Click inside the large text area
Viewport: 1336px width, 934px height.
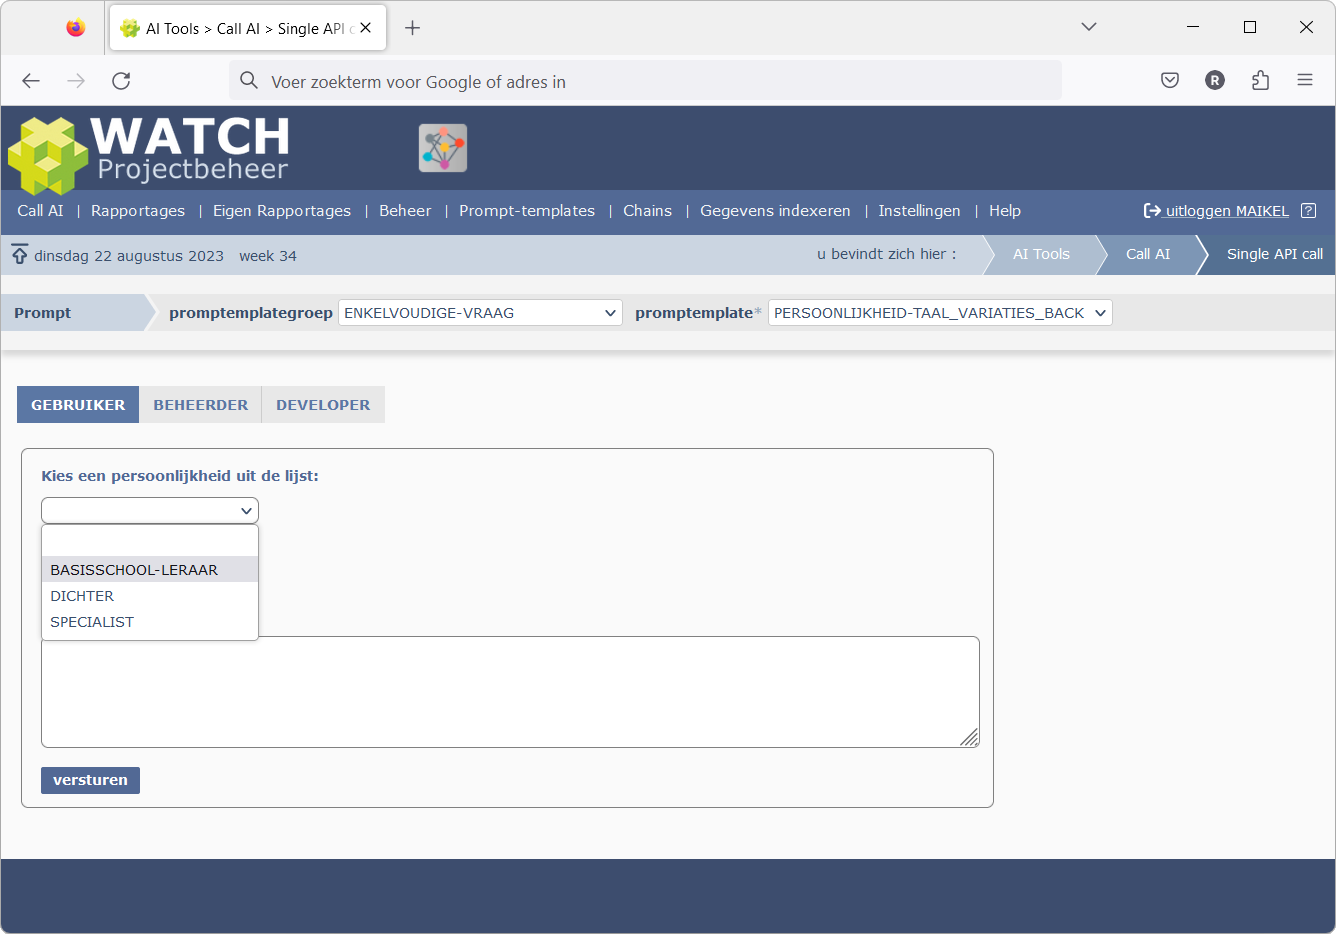pos(510,692)
